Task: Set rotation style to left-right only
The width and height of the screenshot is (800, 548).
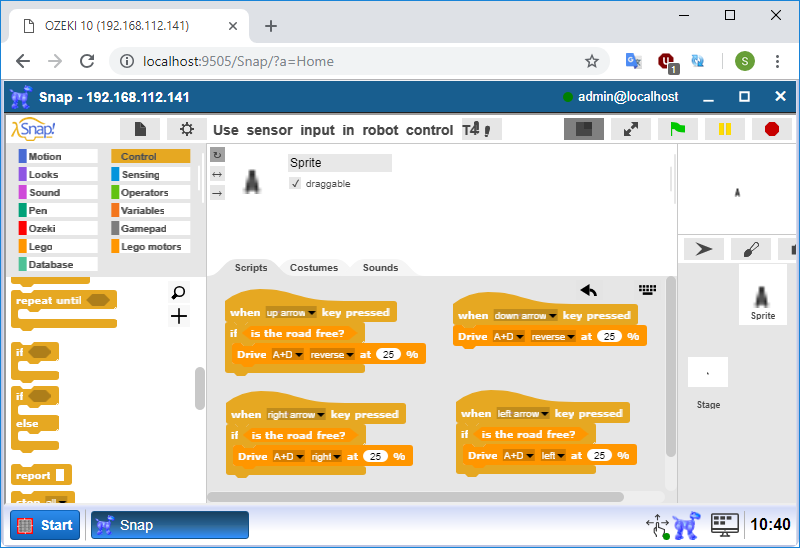Action: pyautogui.click(x=217, y=175)
